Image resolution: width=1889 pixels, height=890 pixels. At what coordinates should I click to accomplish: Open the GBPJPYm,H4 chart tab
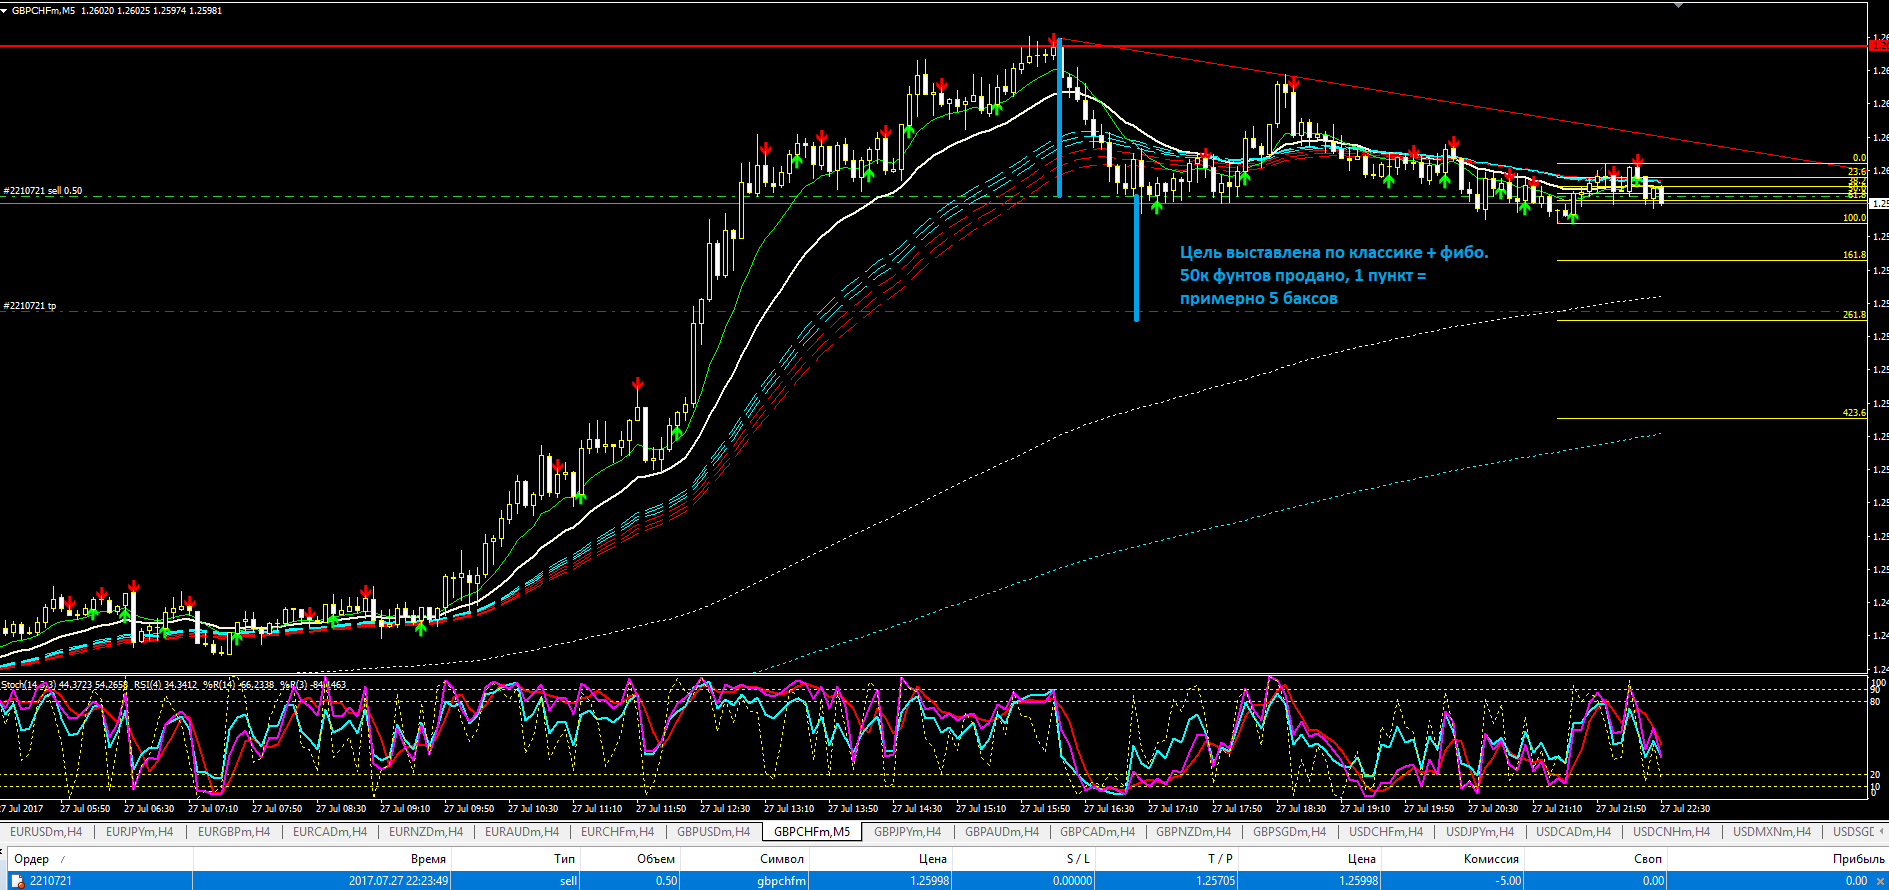[x=907, y=832]
